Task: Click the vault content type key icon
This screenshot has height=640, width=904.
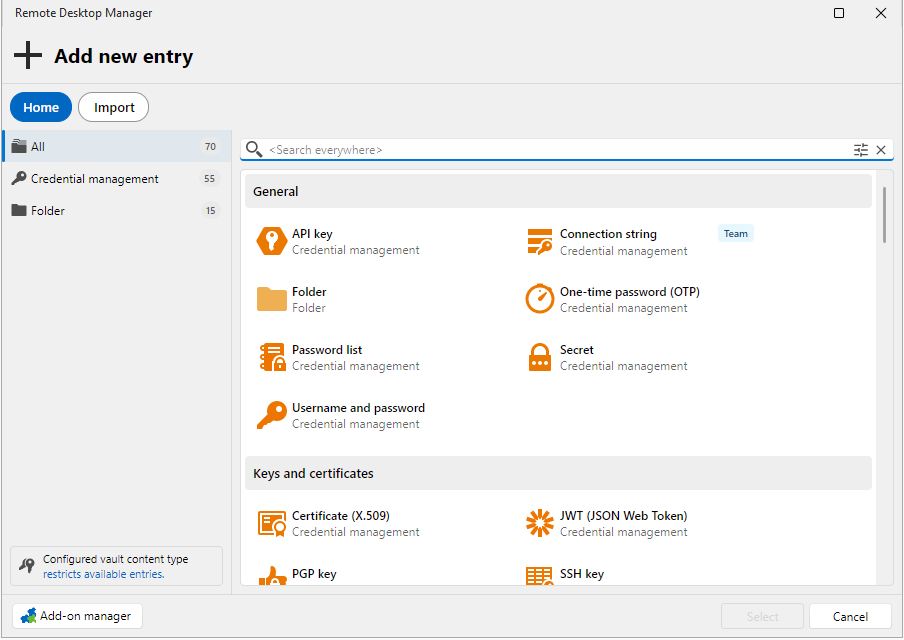Action: click(27, 566)
